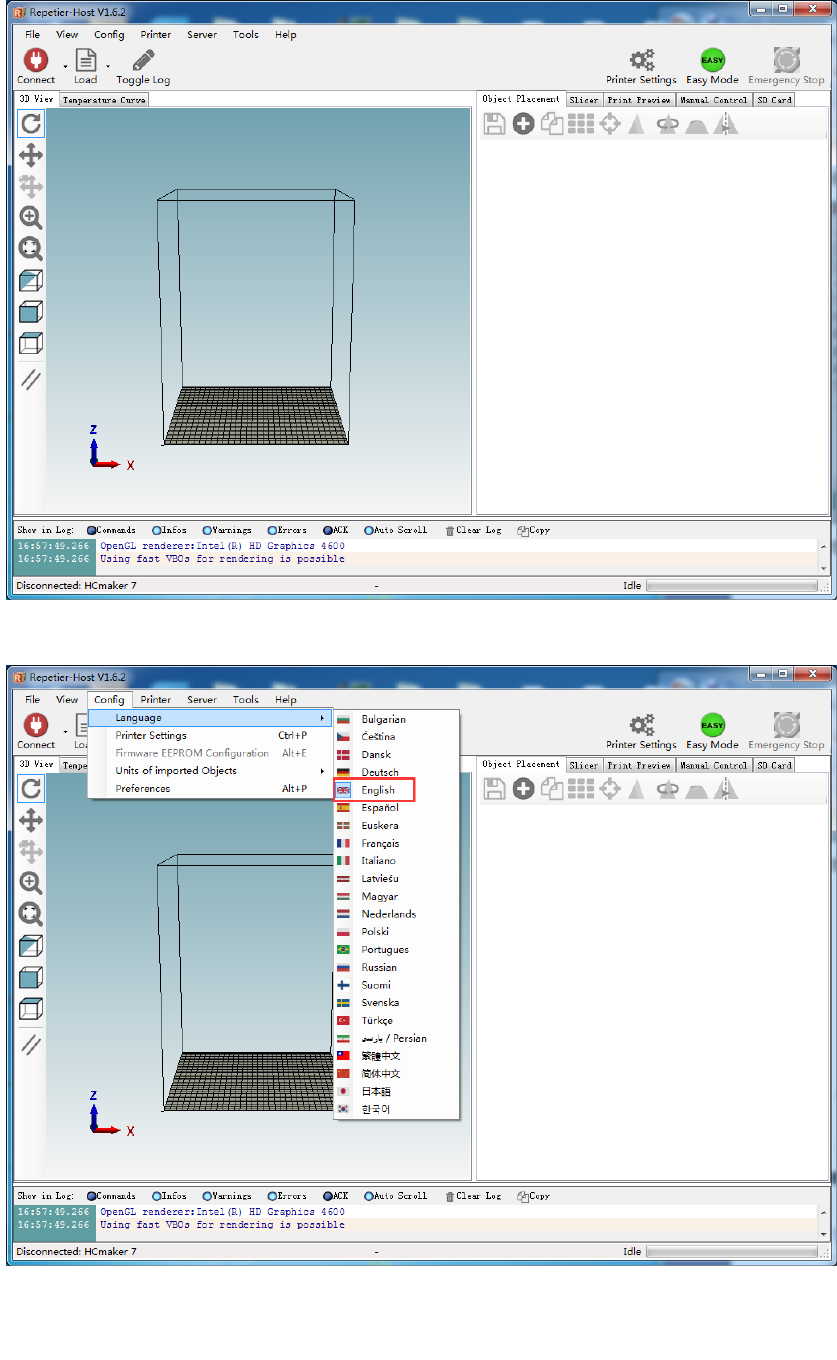Image resolution: width=837 pixels, height=1360 pixels.
Task: Enable Auto Scroll in the upper window log
Action: tap(369, 530)
